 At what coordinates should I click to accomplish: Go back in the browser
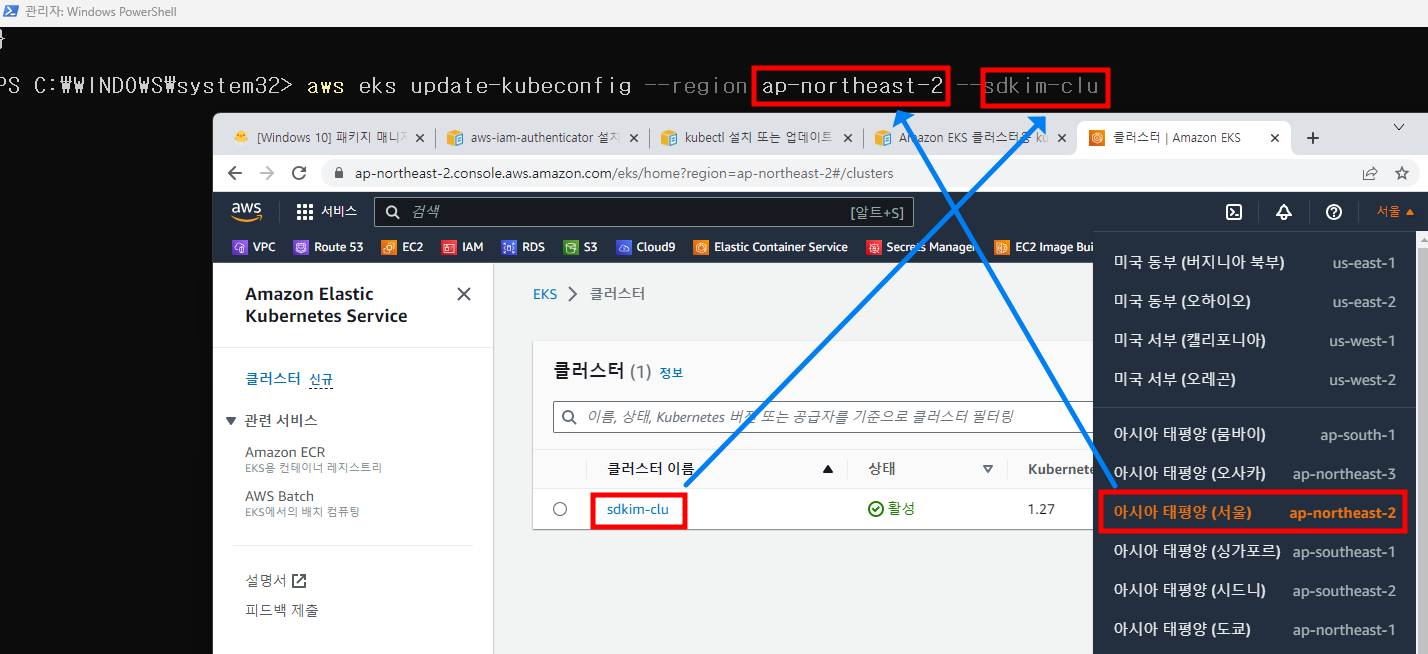pos(235,173)
